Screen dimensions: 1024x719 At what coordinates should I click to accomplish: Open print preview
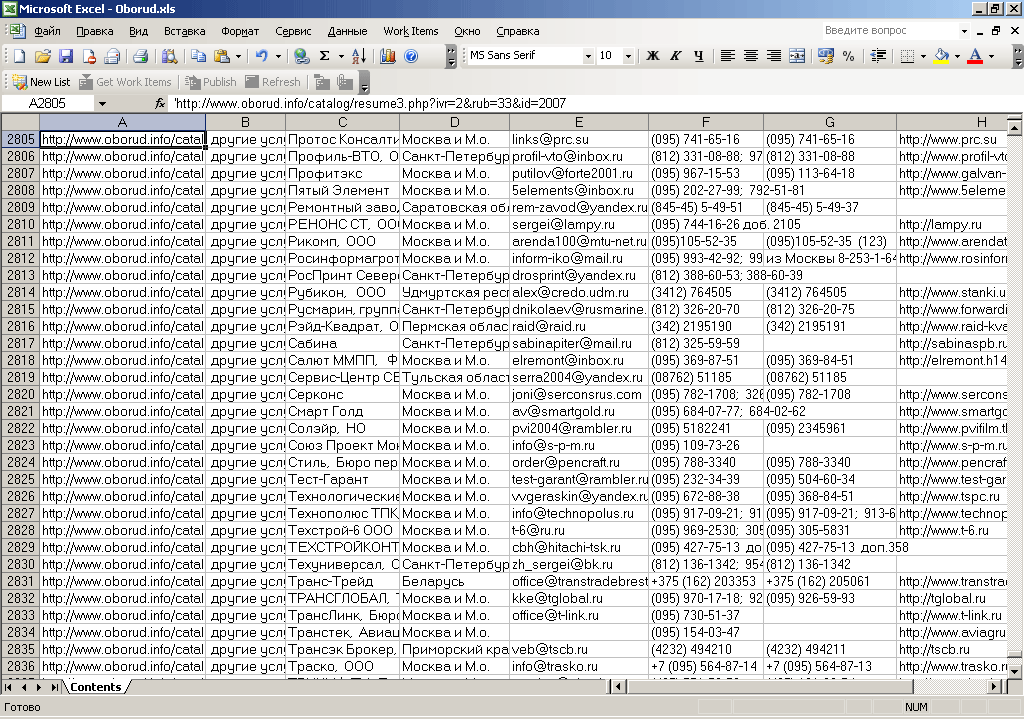(x=169, y=56)
